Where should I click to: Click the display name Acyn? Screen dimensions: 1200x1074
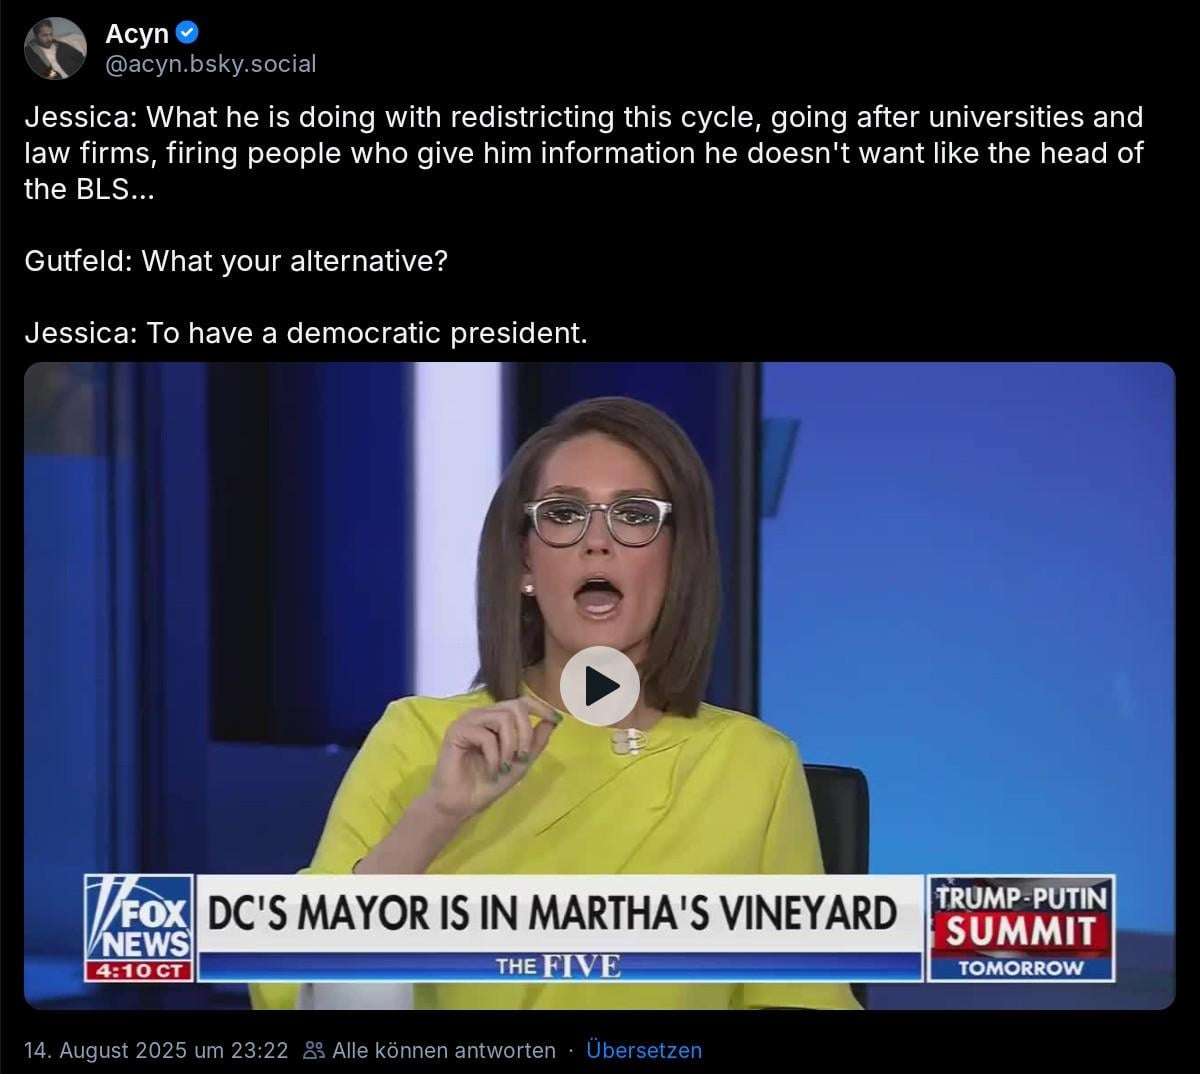click(x=137, y=33)
